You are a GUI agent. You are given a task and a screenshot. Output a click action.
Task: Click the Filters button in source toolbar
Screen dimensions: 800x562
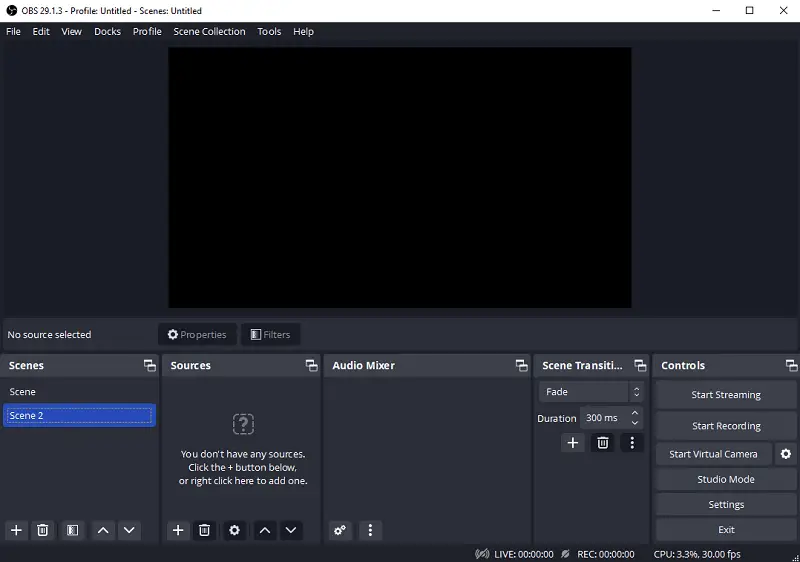click(x=270, y=335)
